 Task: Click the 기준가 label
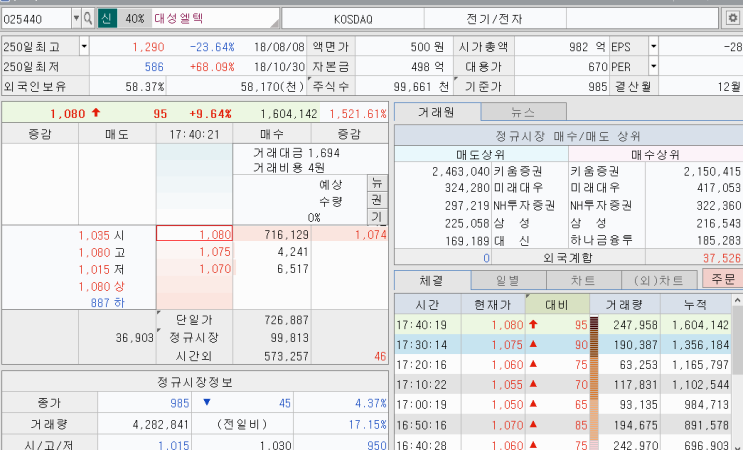(x=483, y=86)
